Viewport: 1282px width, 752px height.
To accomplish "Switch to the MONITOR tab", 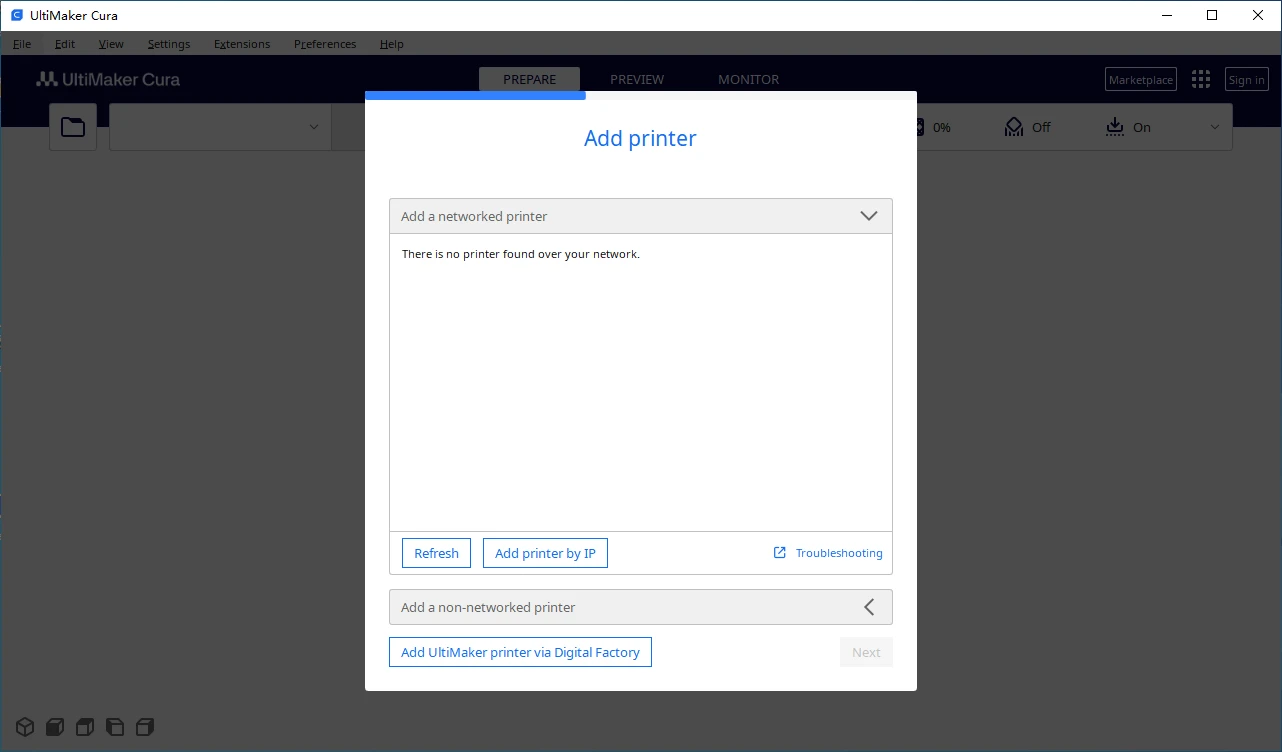I will [x=748, y=80].
